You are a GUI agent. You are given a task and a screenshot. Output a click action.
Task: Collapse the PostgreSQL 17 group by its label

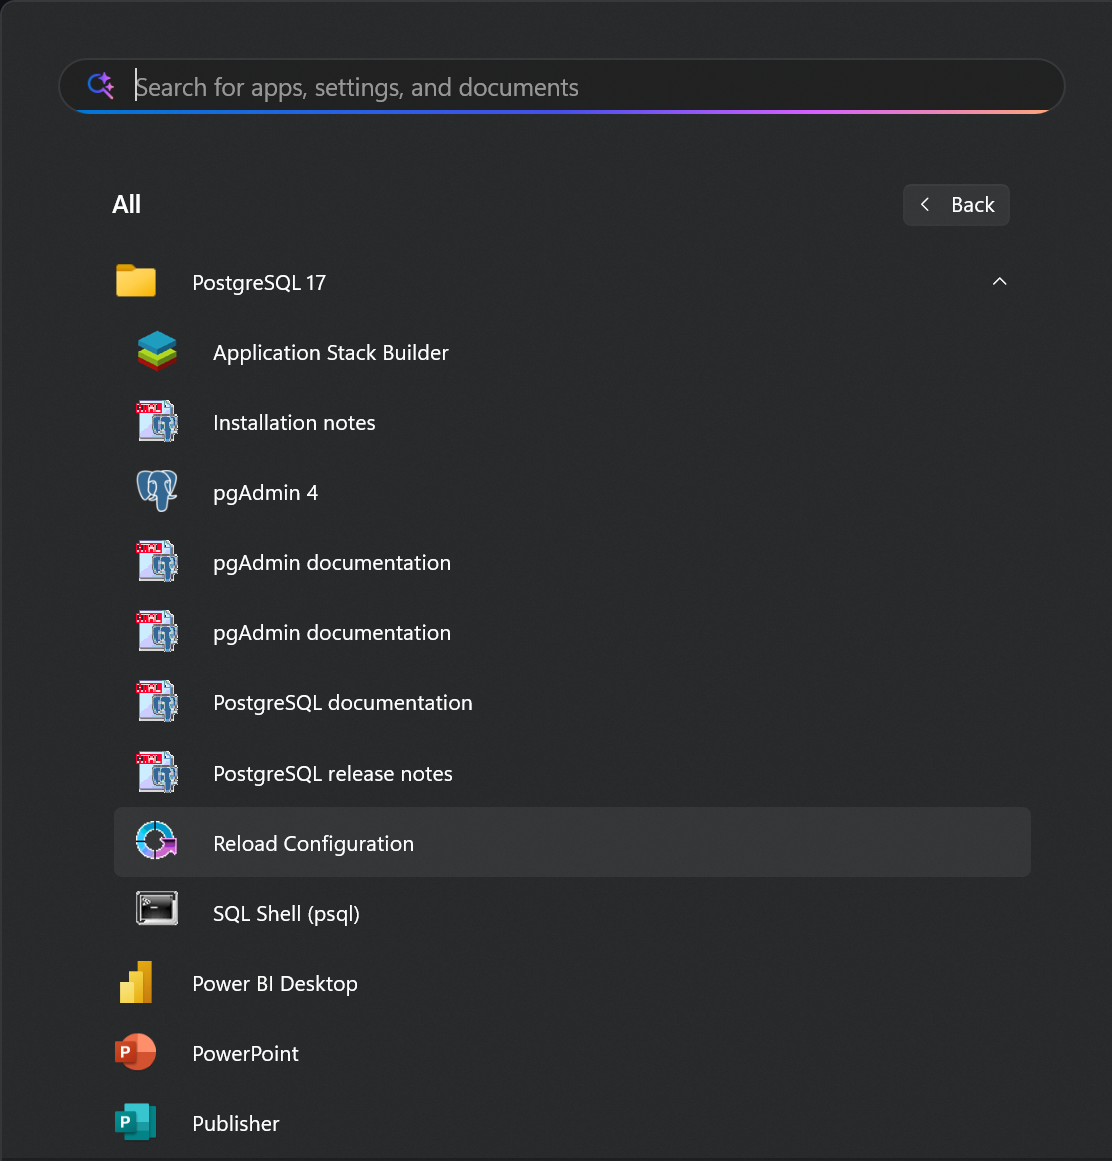[x=259, y=283]
